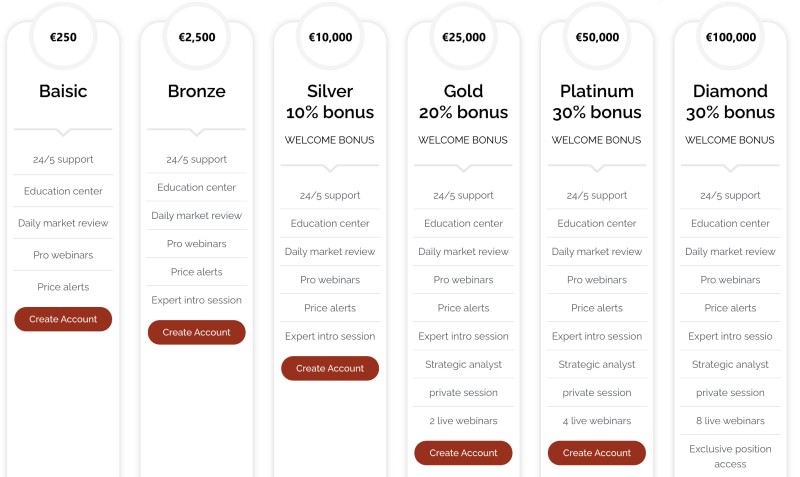Click Create Account under Baisic plan
The height and width of the screenshot is (477, 800).
pos(63,319)
